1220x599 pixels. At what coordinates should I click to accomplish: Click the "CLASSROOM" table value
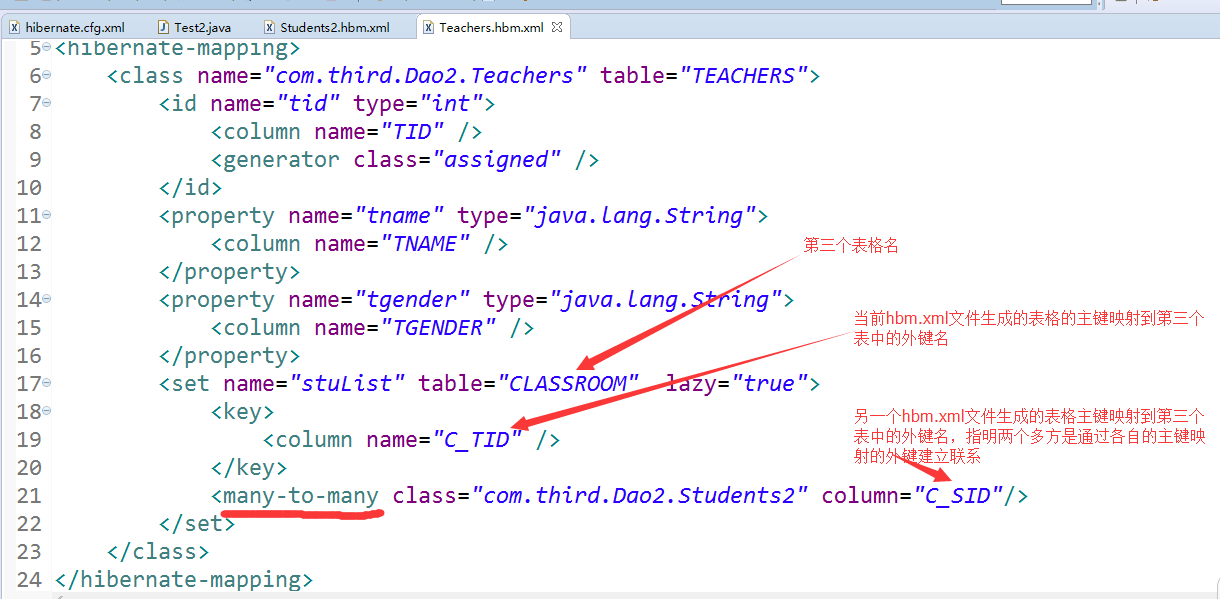pos(569,384)
